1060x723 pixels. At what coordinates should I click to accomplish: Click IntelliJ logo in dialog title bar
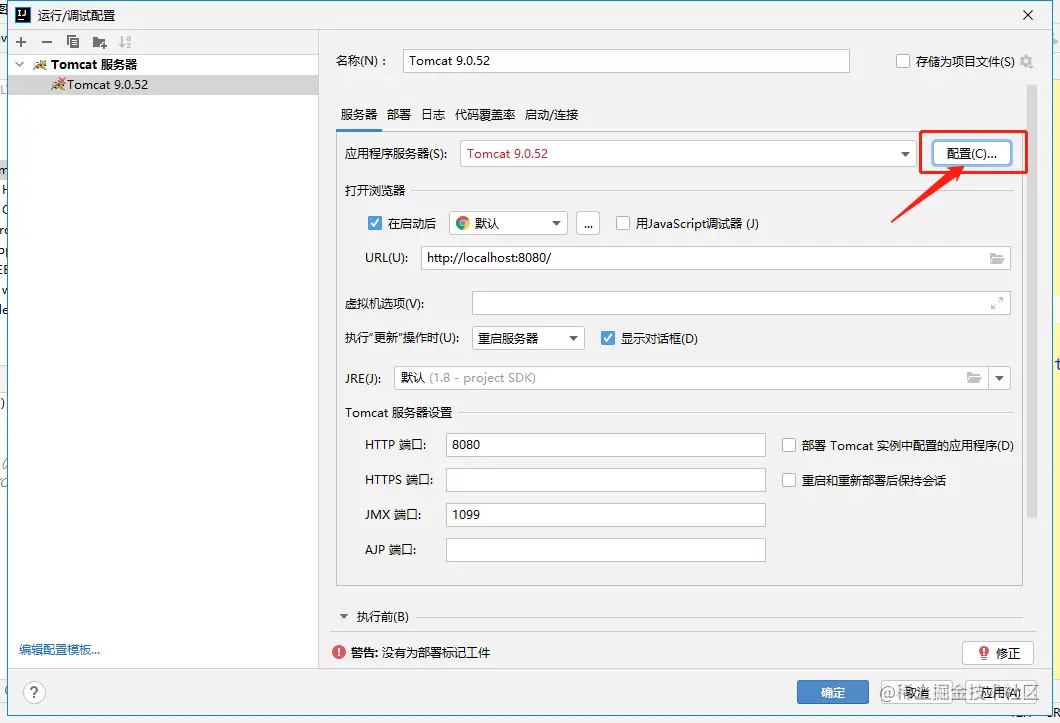(23, 15)
